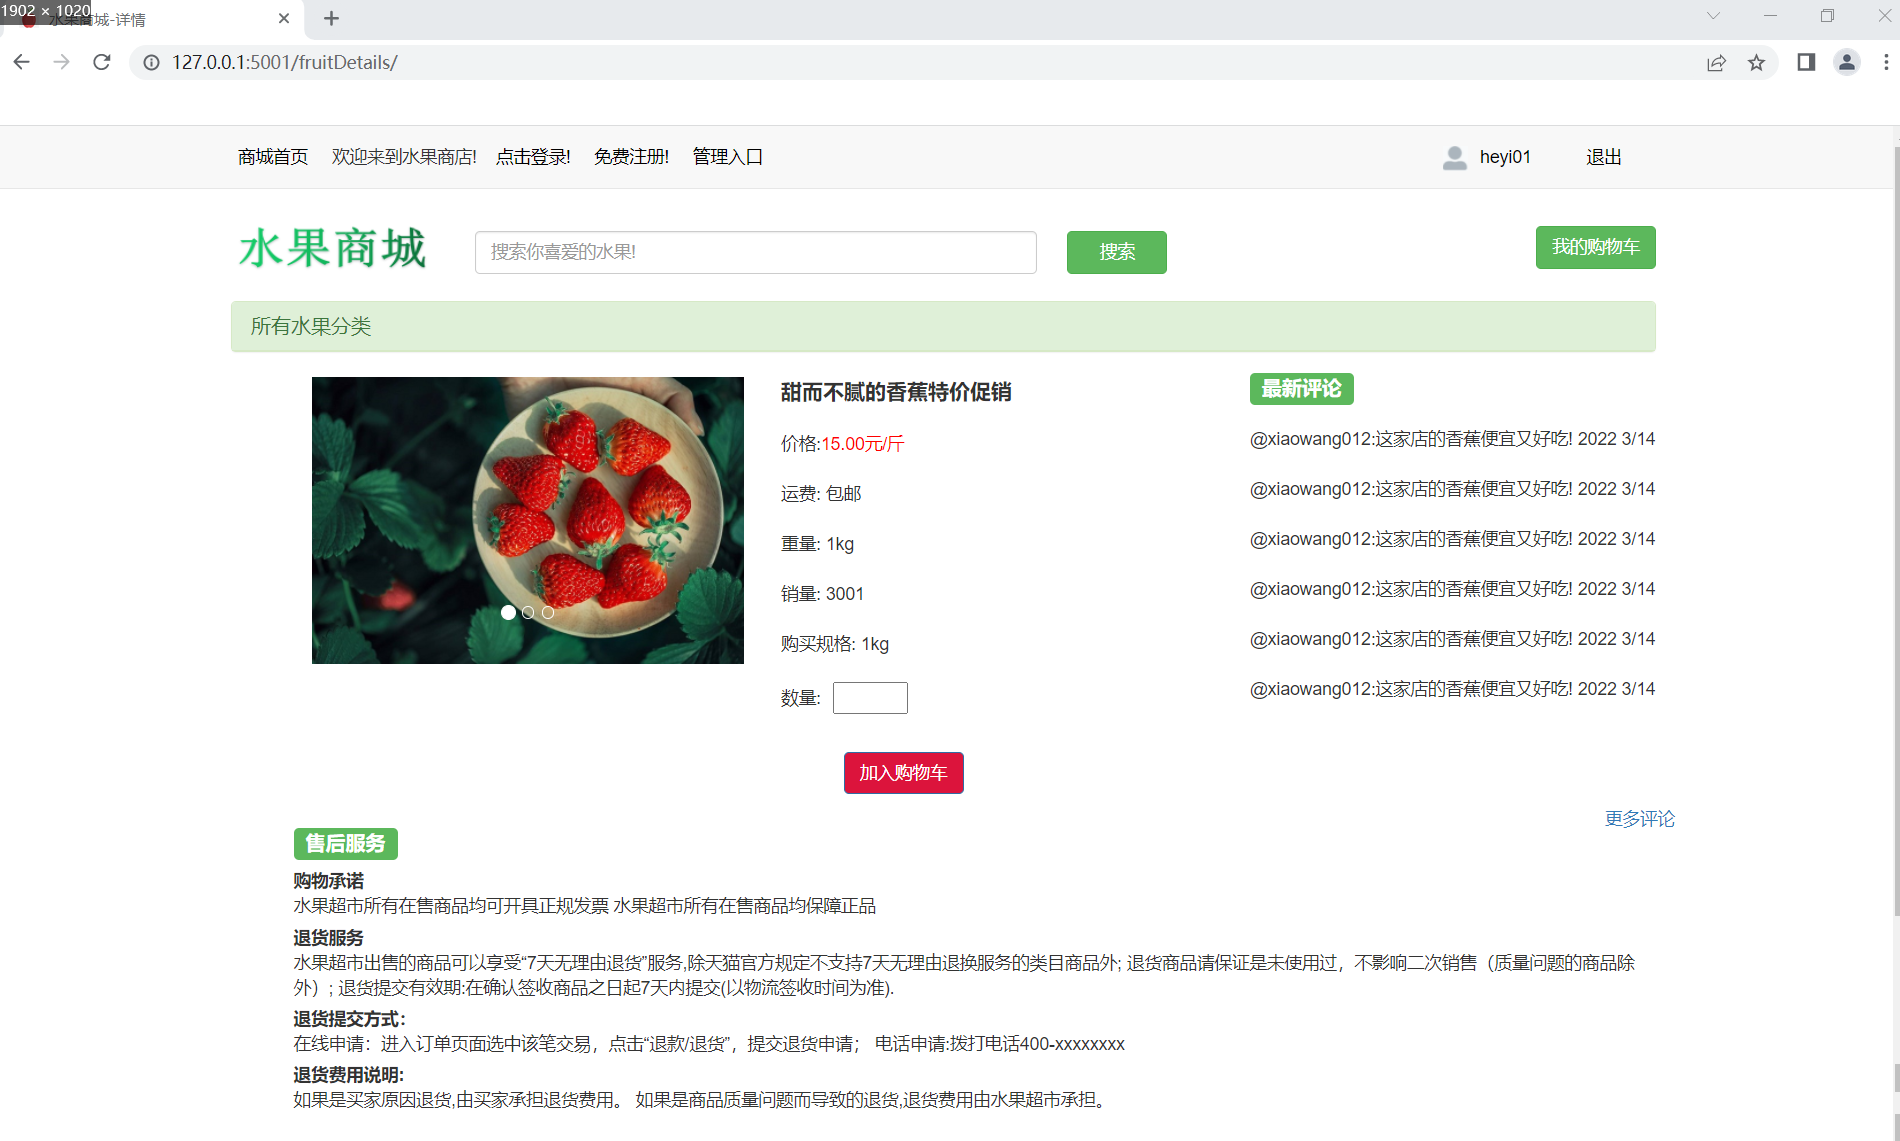Click the address bar URL
Screen dimensions: 1900x1141
[285, 62]
